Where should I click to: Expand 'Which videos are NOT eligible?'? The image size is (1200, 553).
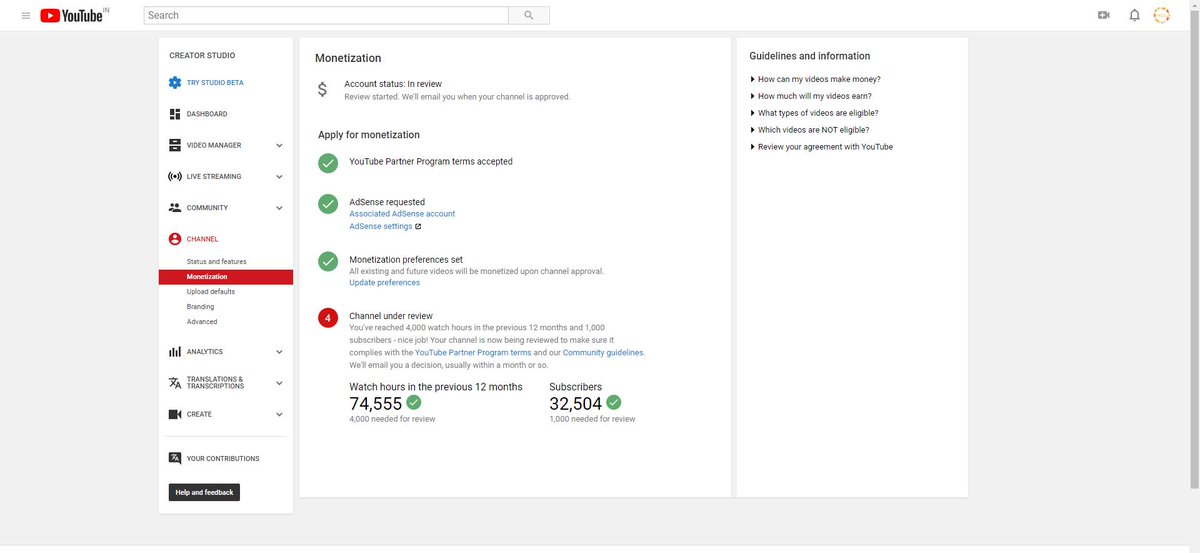point(809,130)
